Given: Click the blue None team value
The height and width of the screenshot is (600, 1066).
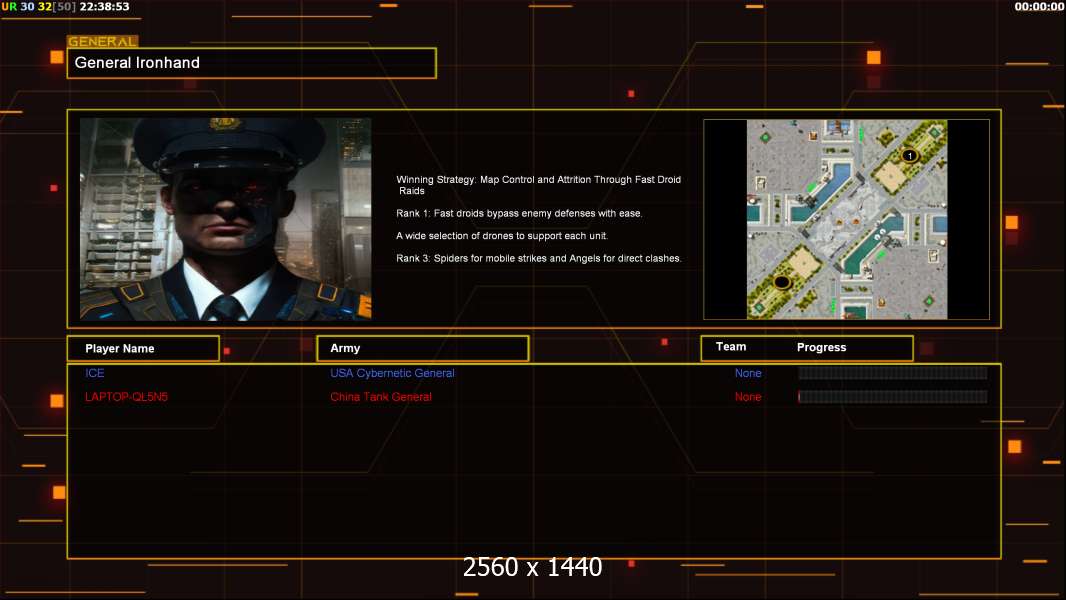Looking at the screenshot, I should point(748,373).
